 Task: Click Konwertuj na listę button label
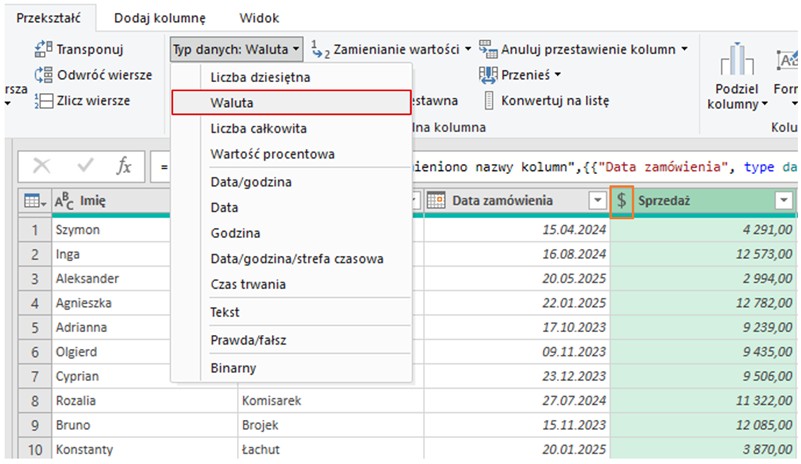pos(555,101)
